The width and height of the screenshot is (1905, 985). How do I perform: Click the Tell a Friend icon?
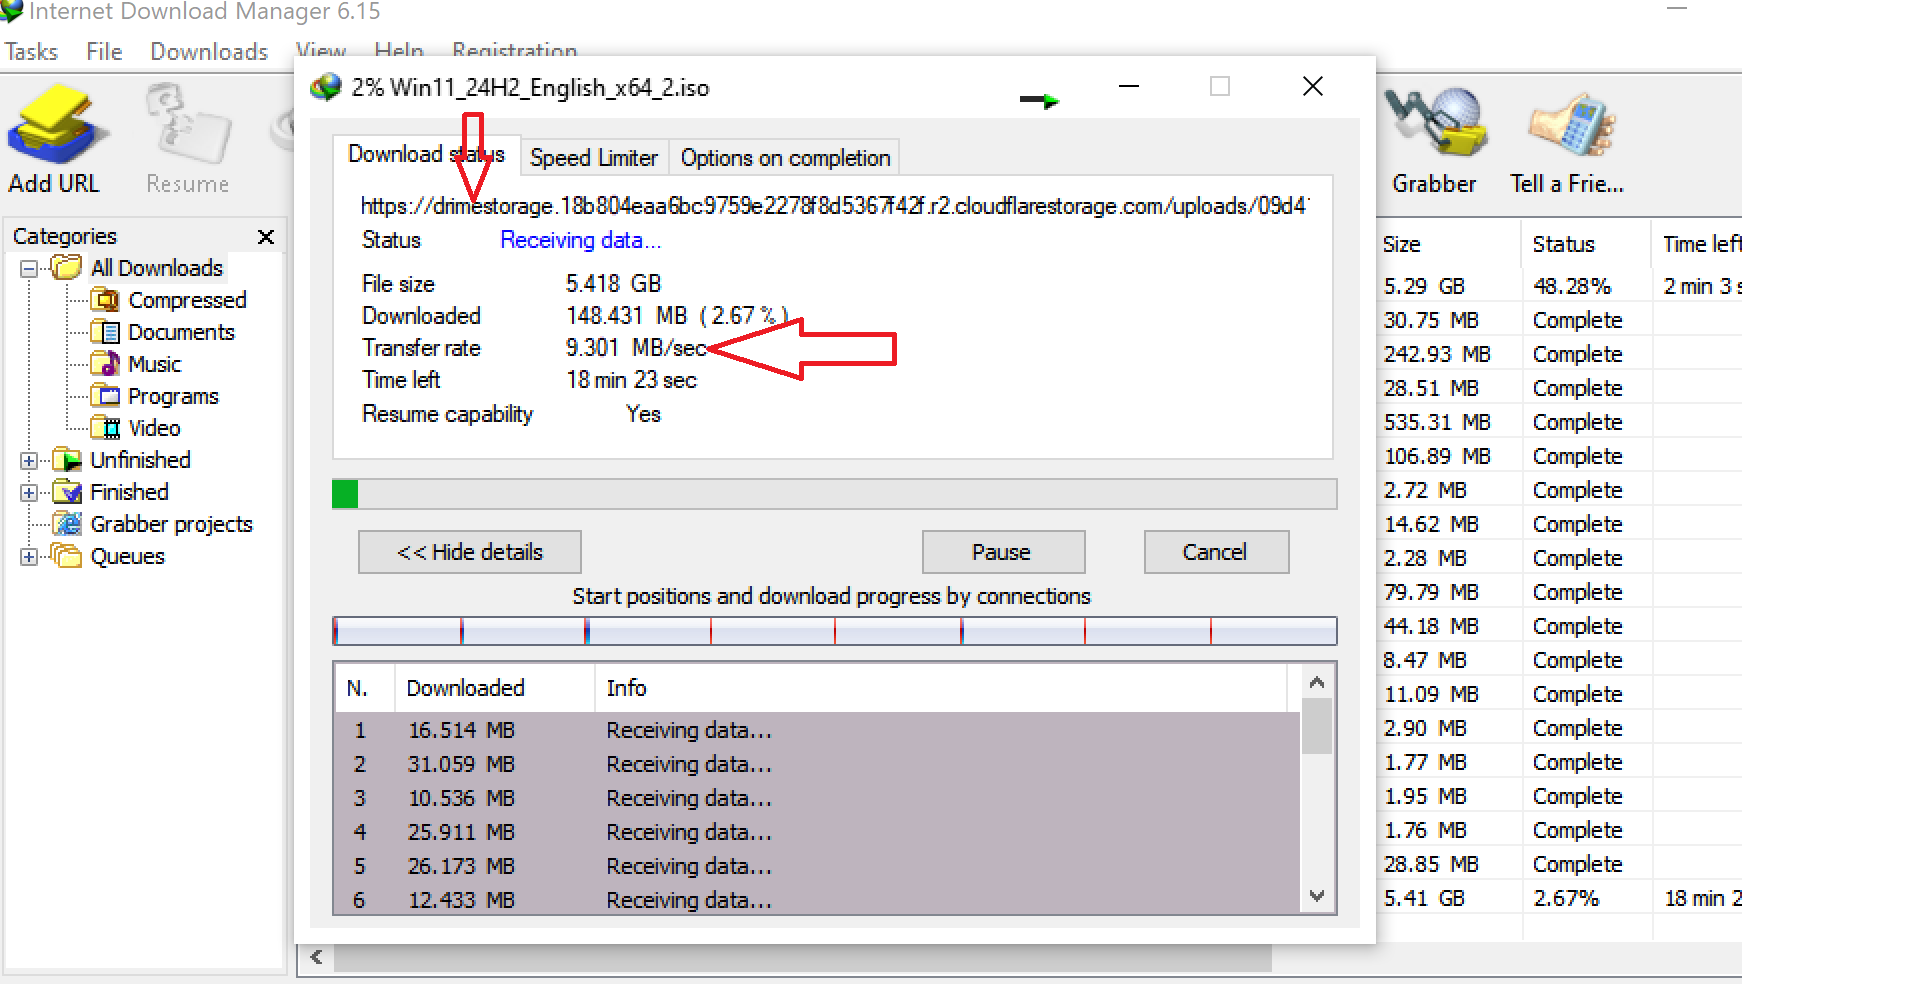point(1567,126)
